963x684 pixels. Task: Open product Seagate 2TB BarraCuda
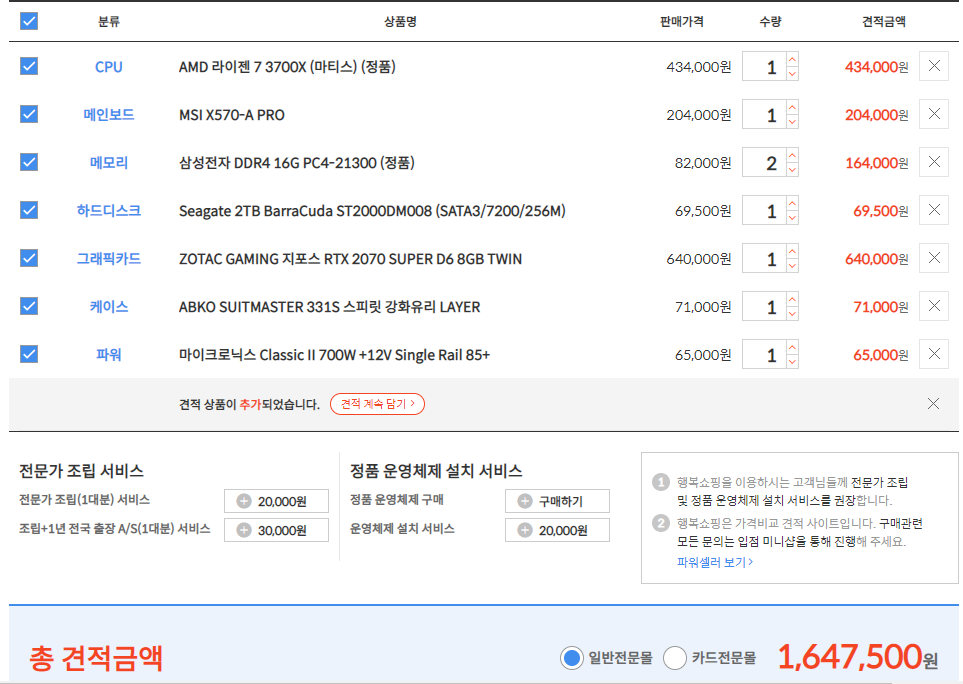372,211
